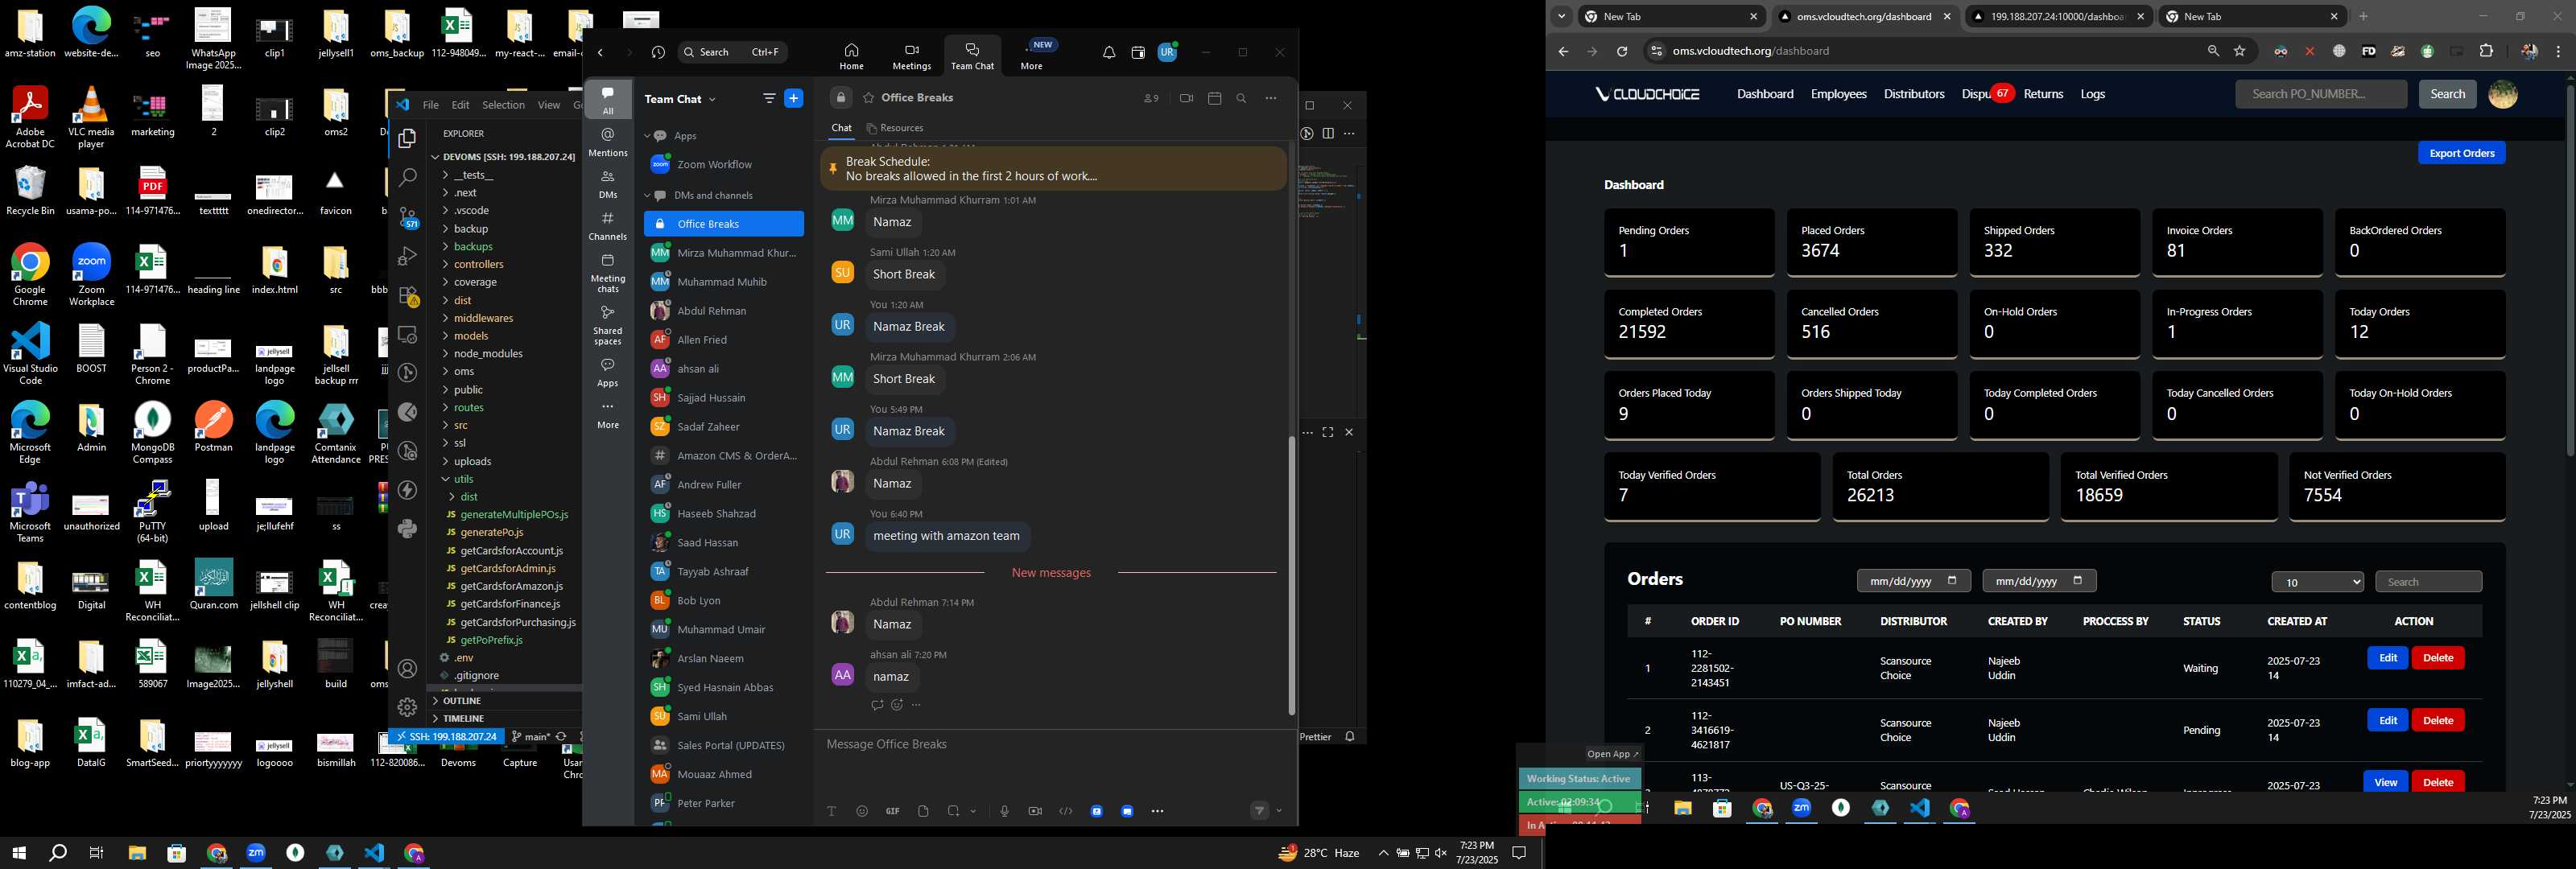Star the Office Breaks channel

(x=868, y=98)
